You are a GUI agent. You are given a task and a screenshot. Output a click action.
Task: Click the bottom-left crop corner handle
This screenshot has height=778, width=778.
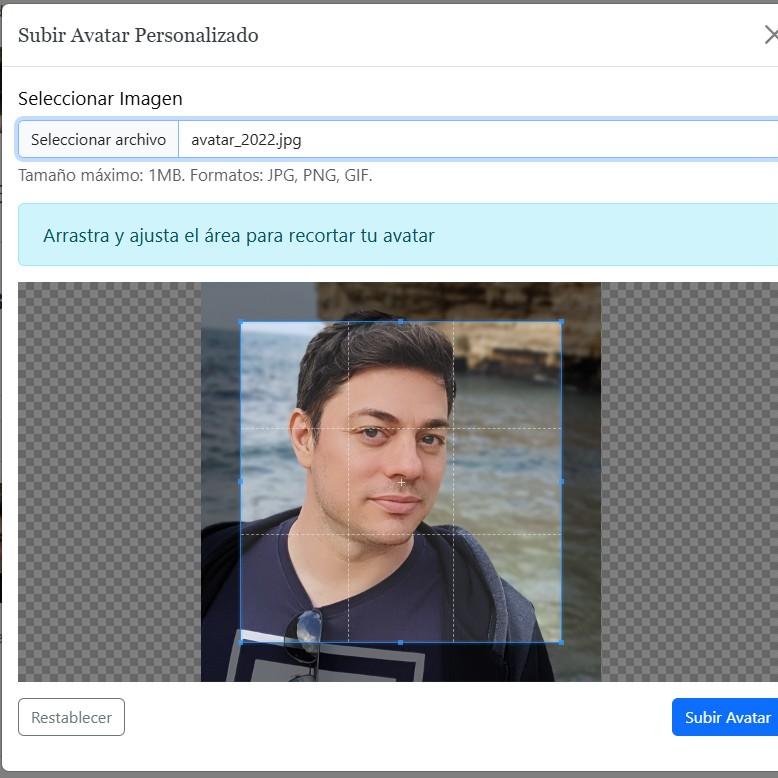click(x=241, y=642)
